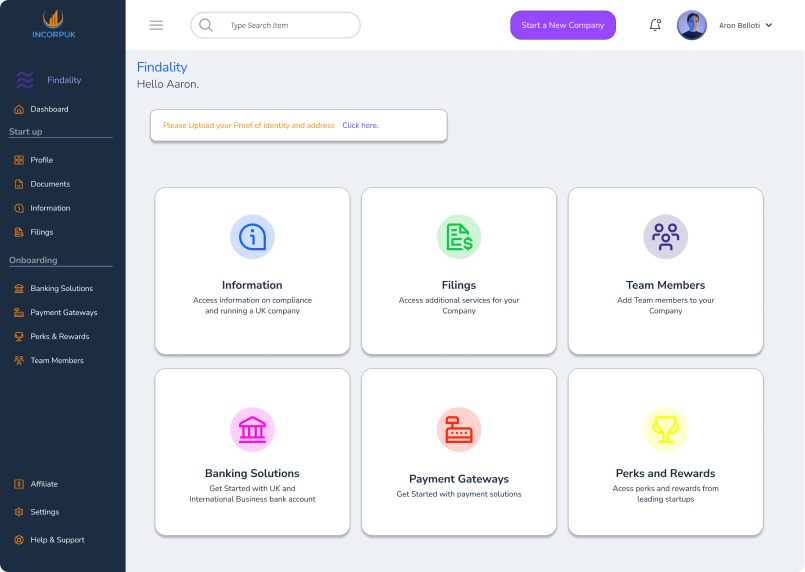This screenshot has width=805, height=572.
Task: Open the hamburger menu icon
Action: tap(156, 25)
